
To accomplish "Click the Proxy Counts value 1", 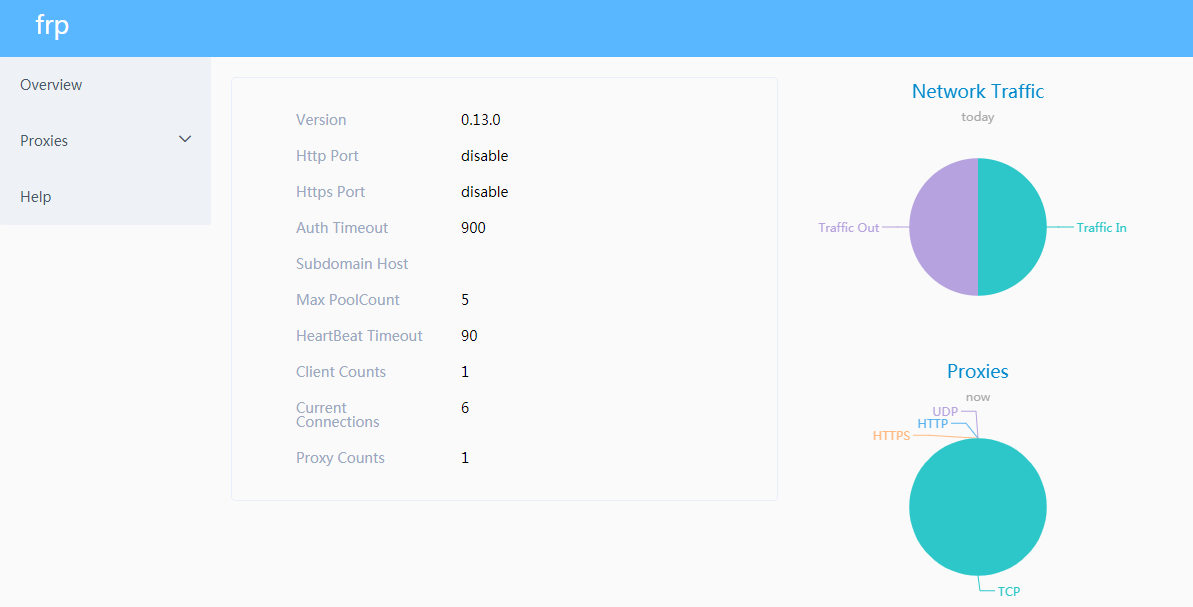I will 465,458.
